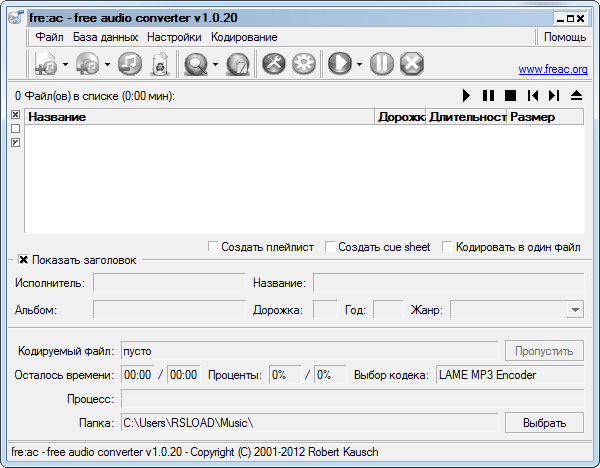Click the Альбом input field
The height and width of the screenshot is (468, 600).
coord(169,310)
